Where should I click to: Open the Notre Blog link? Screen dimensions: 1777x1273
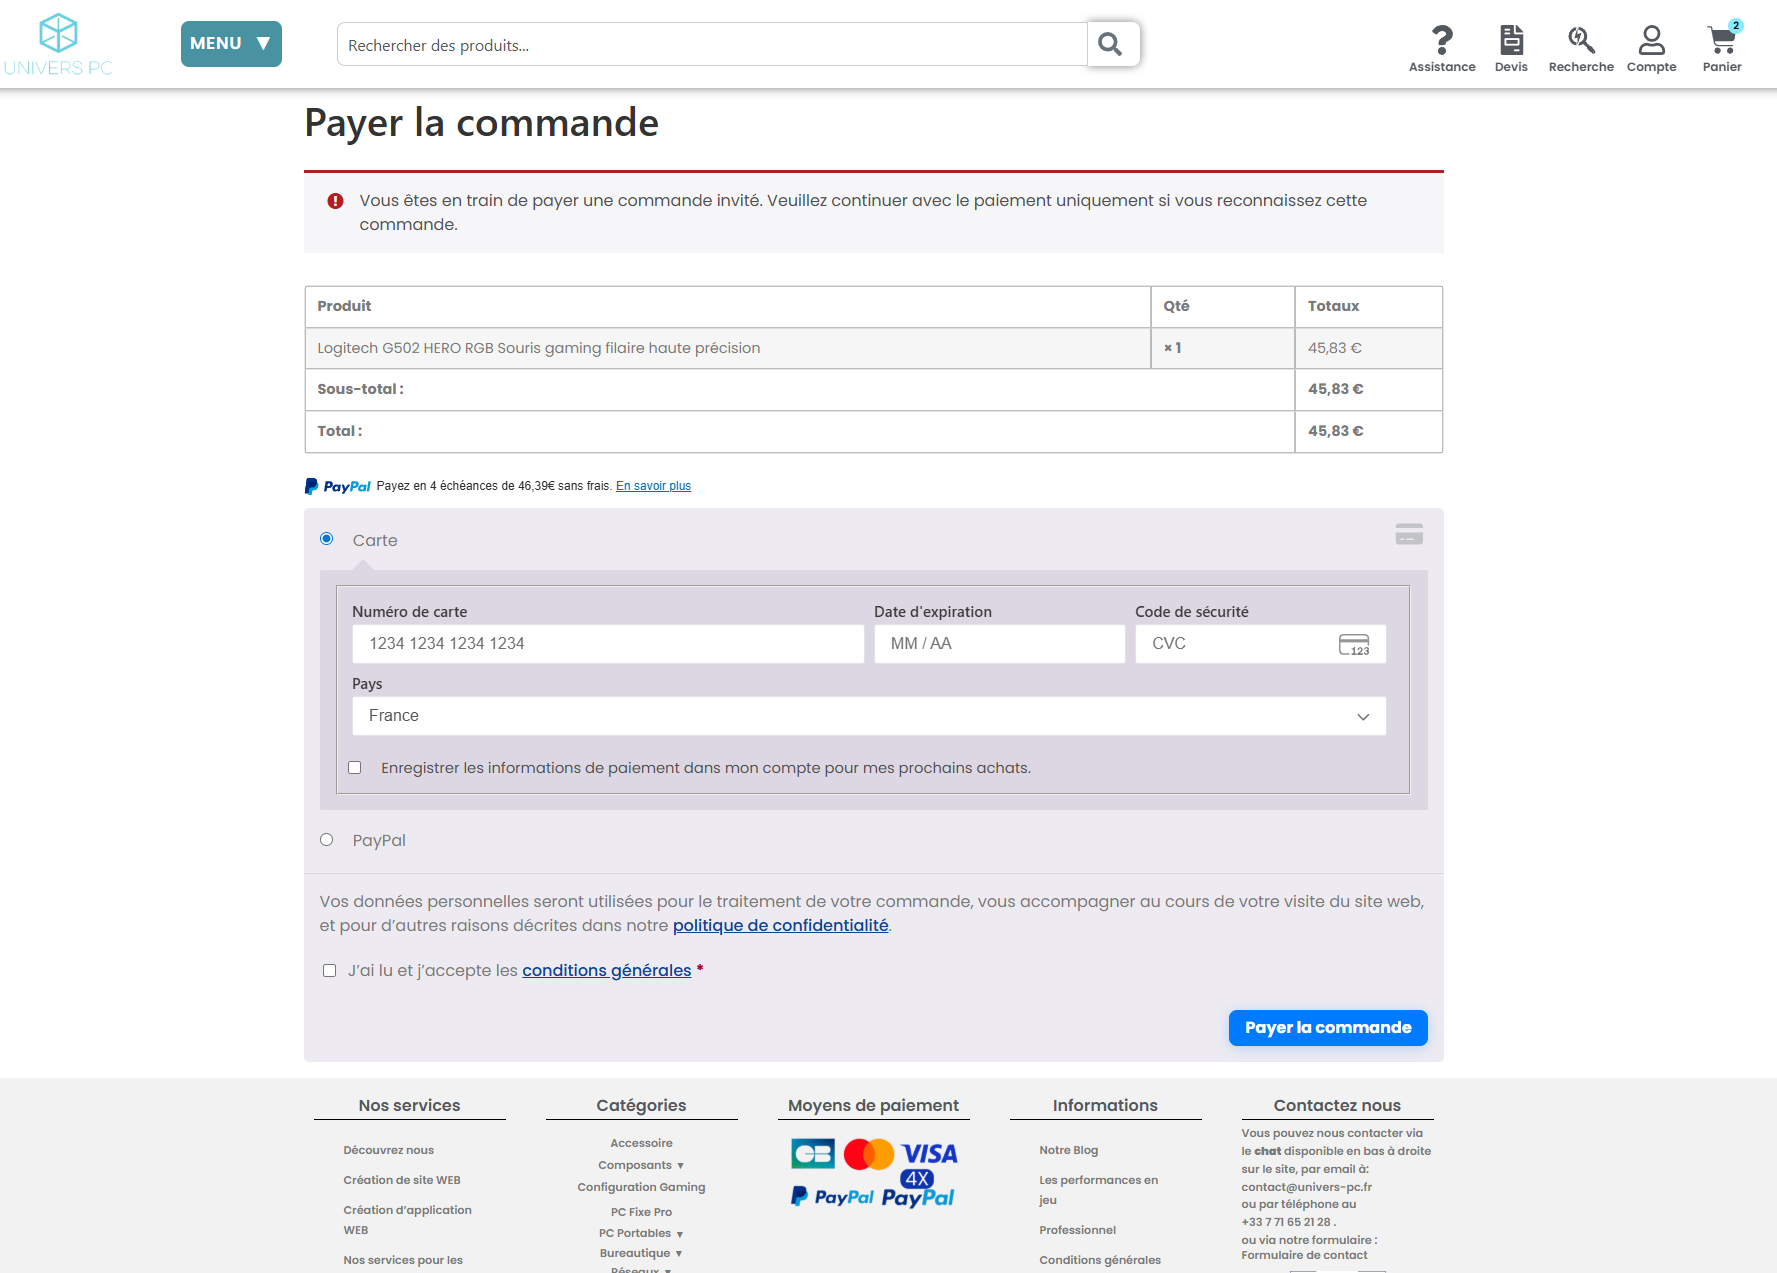(1068, 1149)
